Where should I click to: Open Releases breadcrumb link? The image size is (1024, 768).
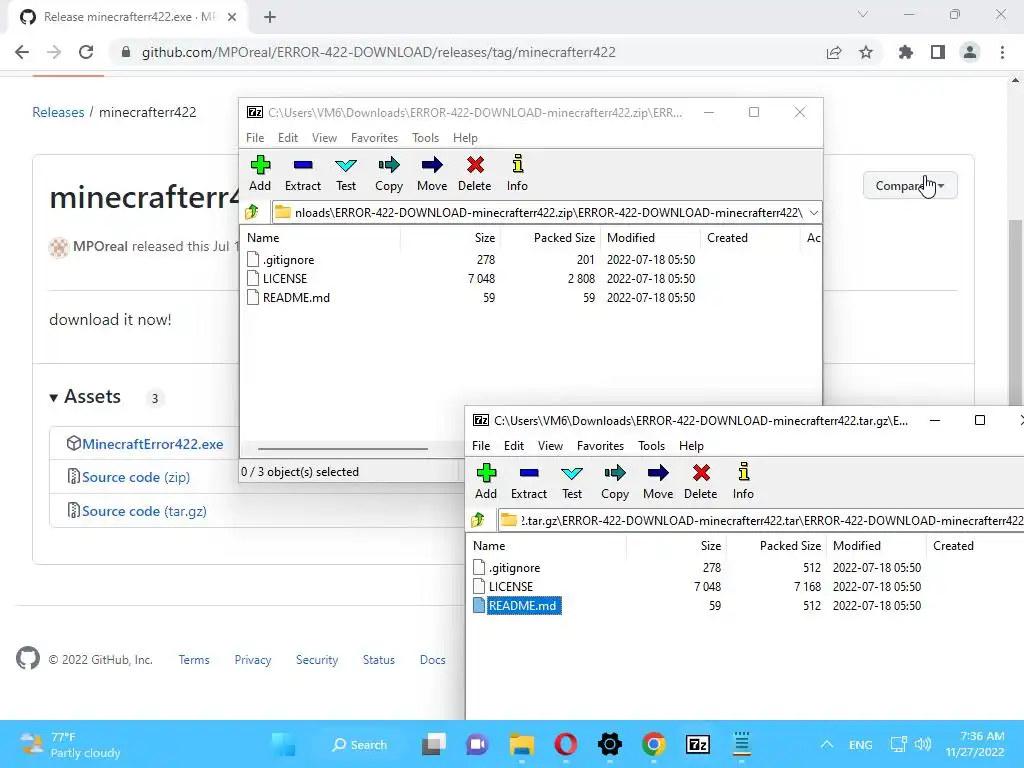58,112
